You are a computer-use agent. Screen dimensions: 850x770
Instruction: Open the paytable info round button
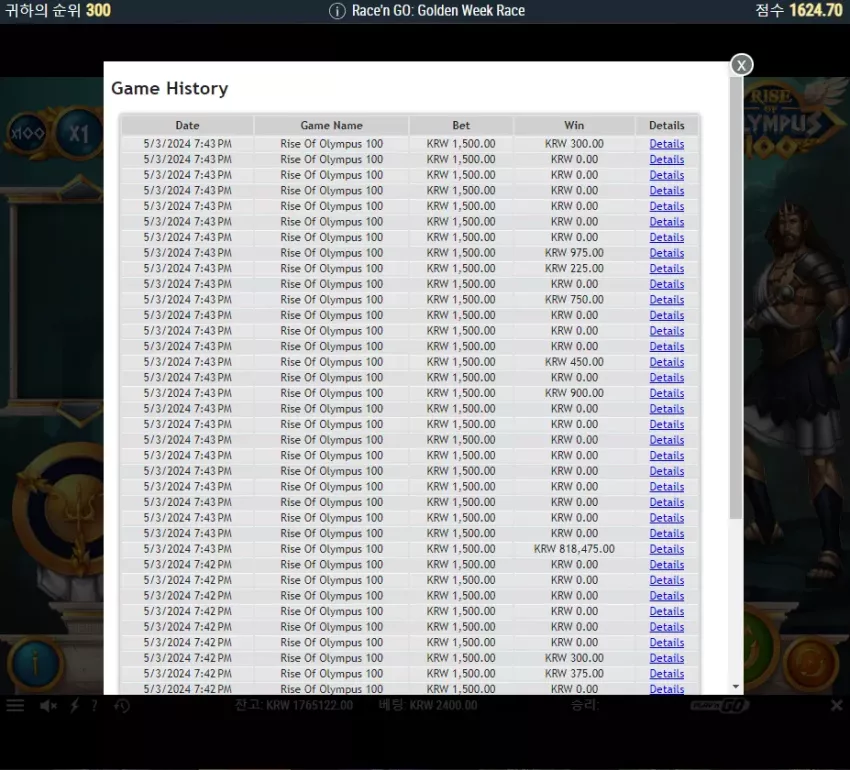[x=36, y=663]
